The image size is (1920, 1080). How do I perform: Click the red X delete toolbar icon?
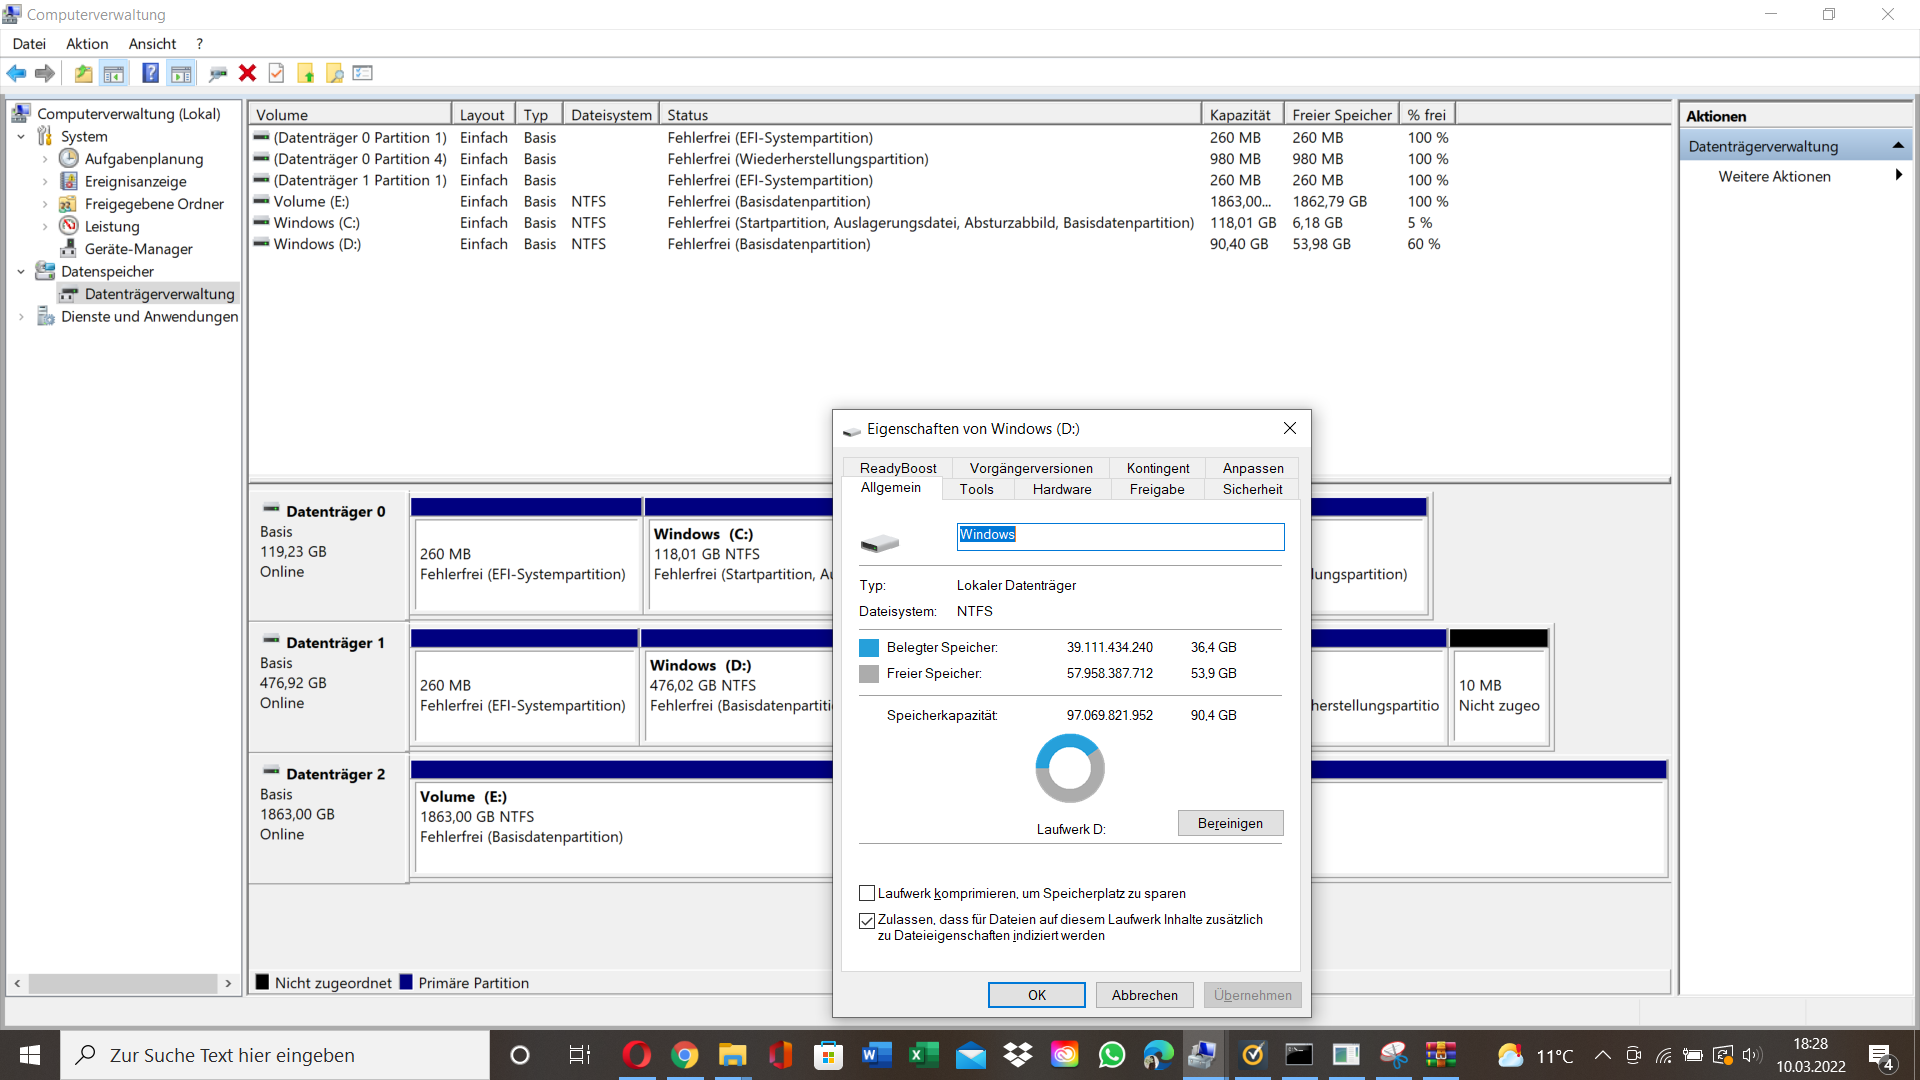[x=247, y=73]
